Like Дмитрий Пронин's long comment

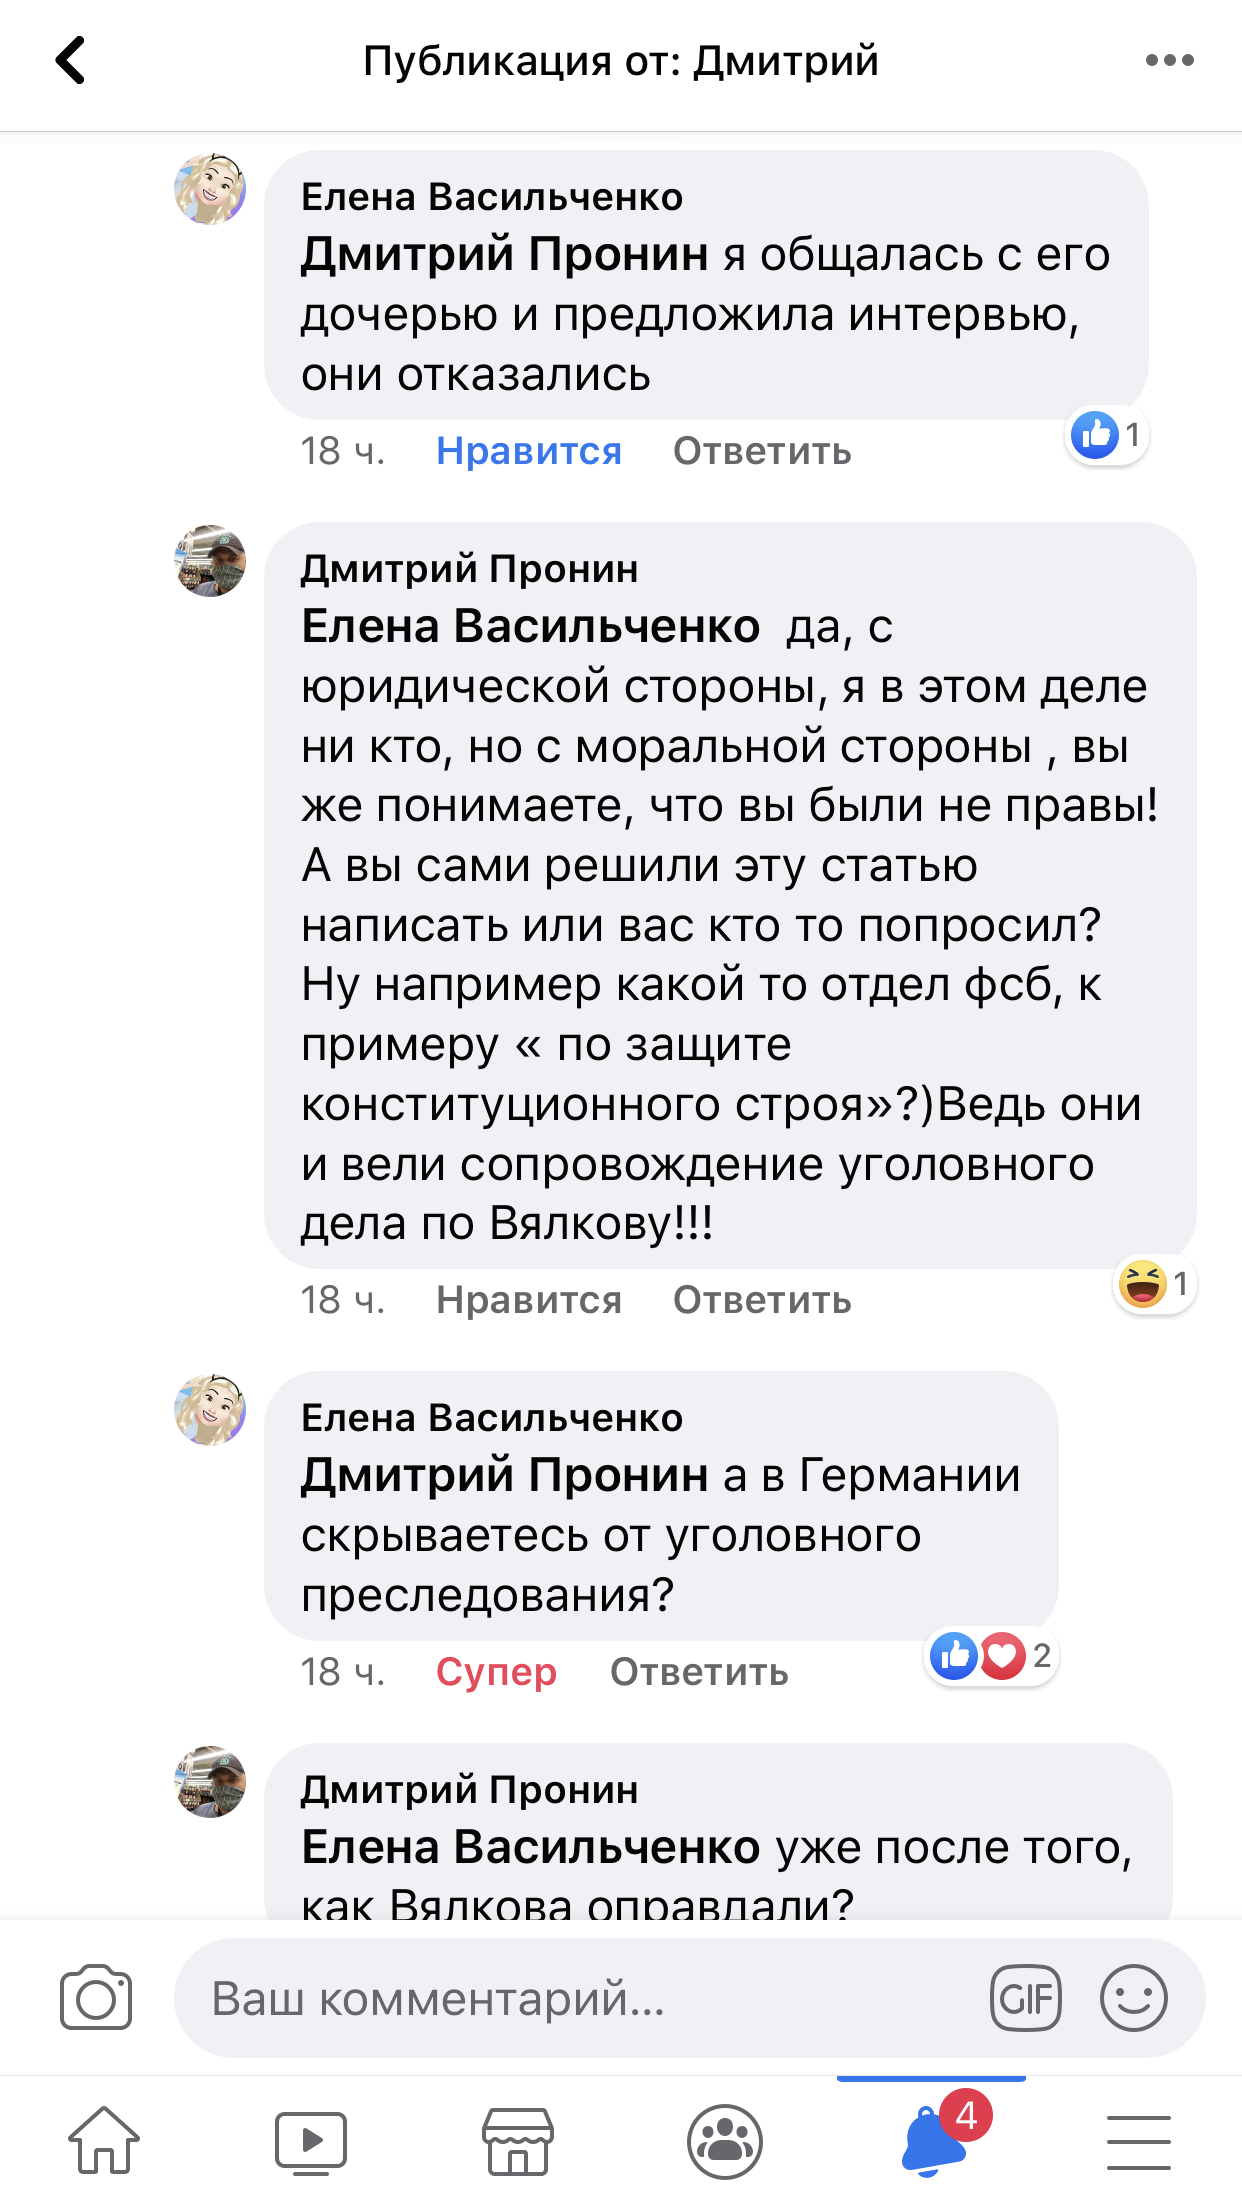click(x=529, y=1300)
